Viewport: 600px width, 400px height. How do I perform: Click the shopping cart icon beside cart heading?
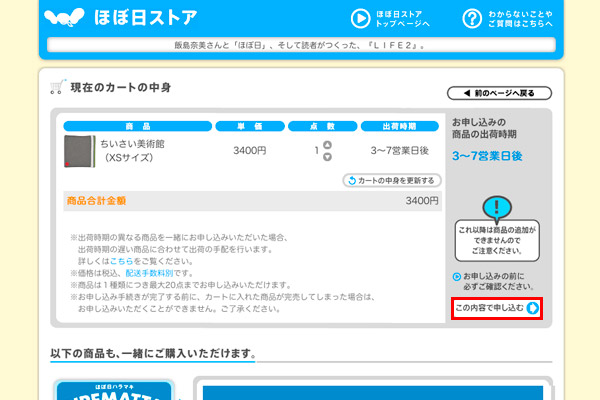click(58, 87)
